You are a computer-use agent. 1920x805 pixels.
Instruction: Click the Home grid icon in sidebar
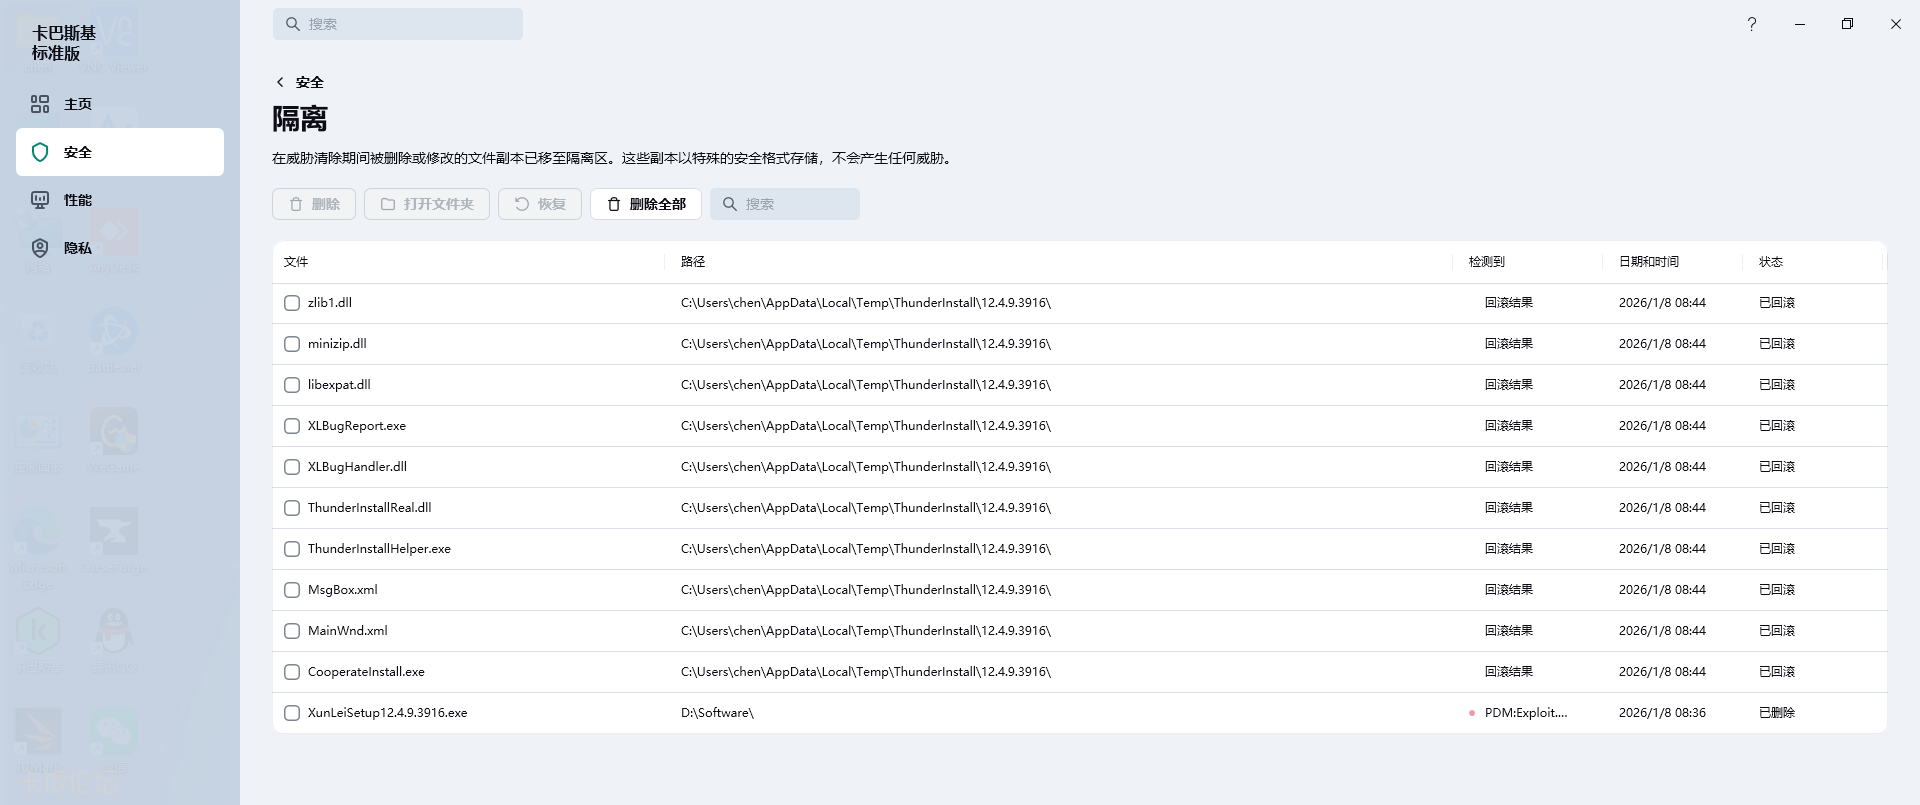pyautogui.click(x=40, y=104)
